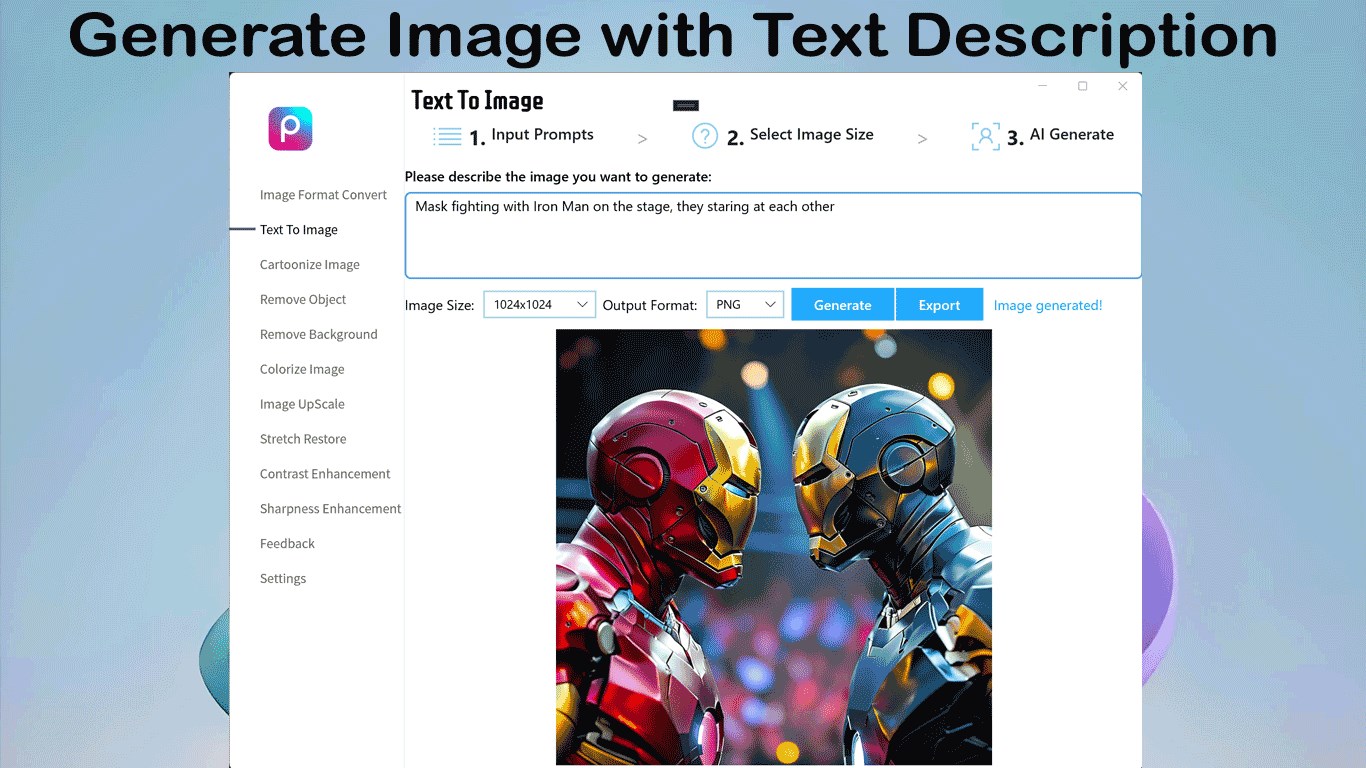
Task: Open the Remove Object tool
Action: point(302,299)
